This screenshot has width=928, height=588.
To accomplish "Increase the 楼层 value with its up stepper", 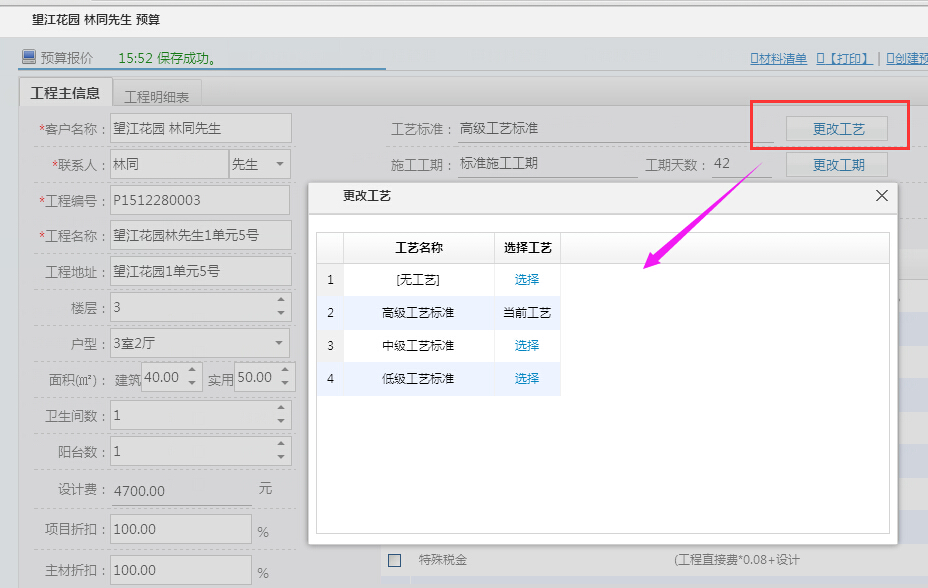I will click(x=281, y=299).
